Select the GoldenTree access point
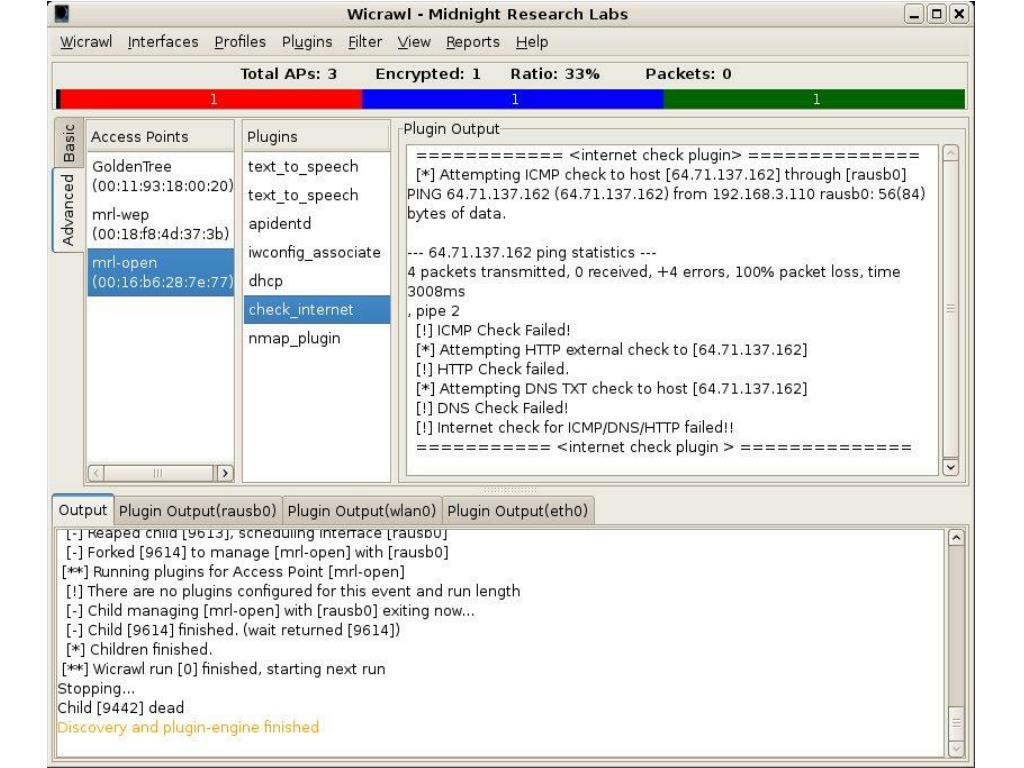Image resolution: width=1024 pixels, height=768 pixels. pyautogui.click(x=161, y=176)
